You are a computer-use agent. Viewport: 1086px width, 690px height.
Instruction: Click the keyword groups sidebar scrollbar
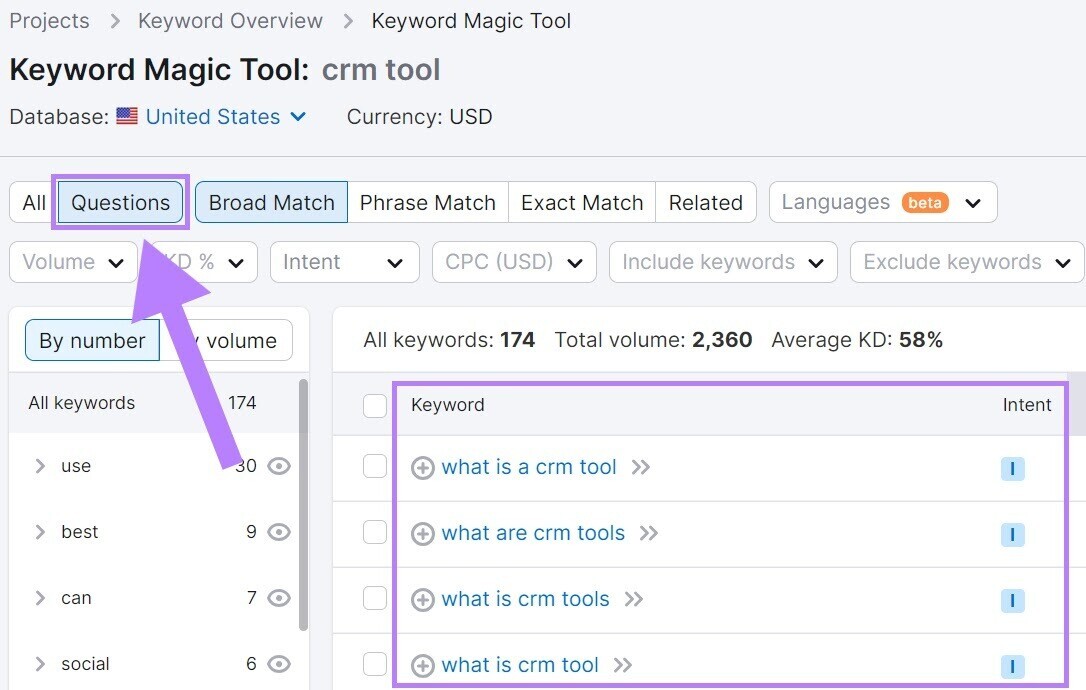point(303,500)
